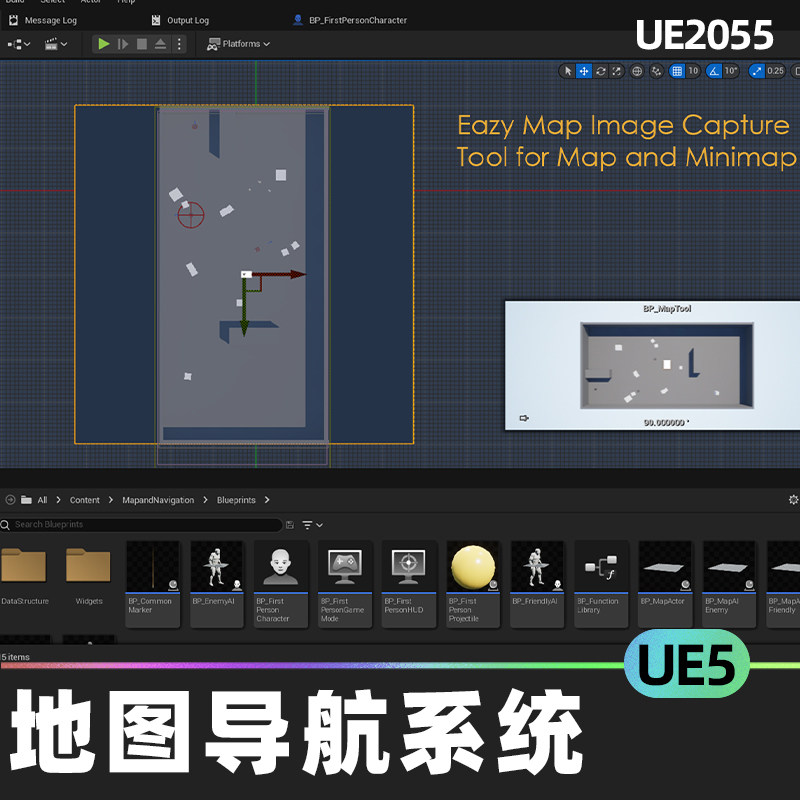
Task: Open the Output Log panel
Action: [182, 20]
